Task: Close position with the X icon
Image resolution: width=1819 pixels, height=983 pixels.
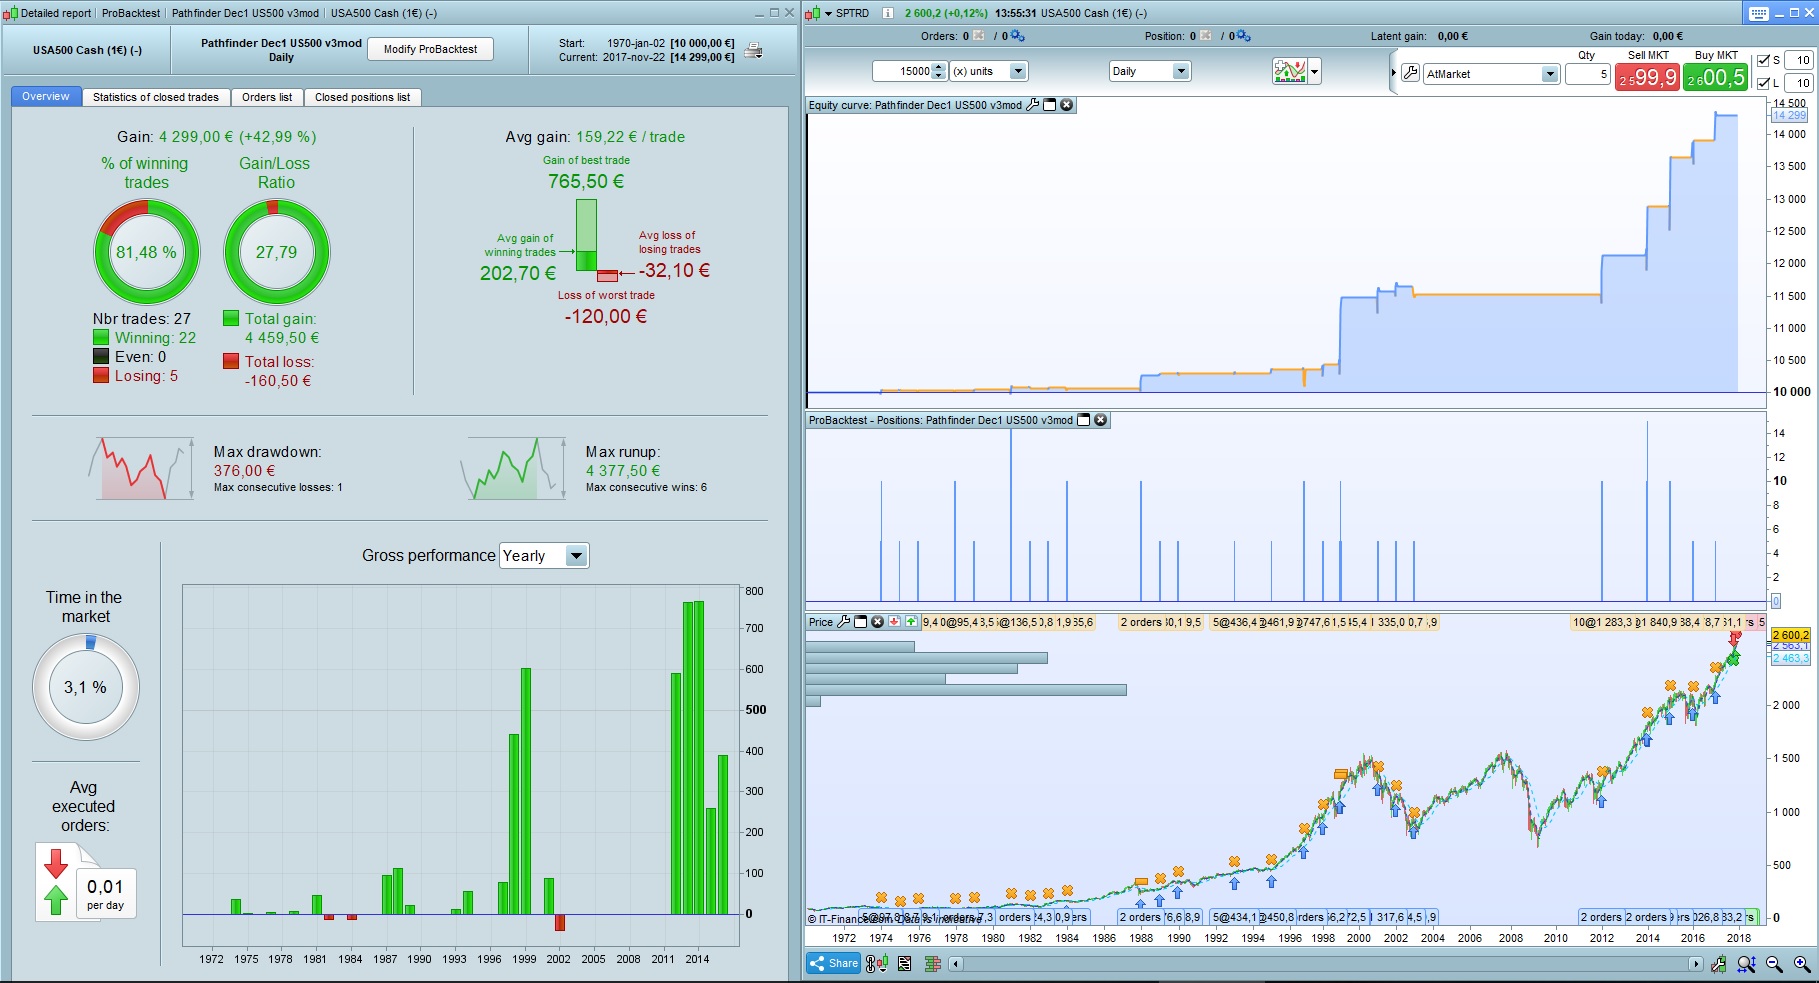Action: tap(1206, 36)
